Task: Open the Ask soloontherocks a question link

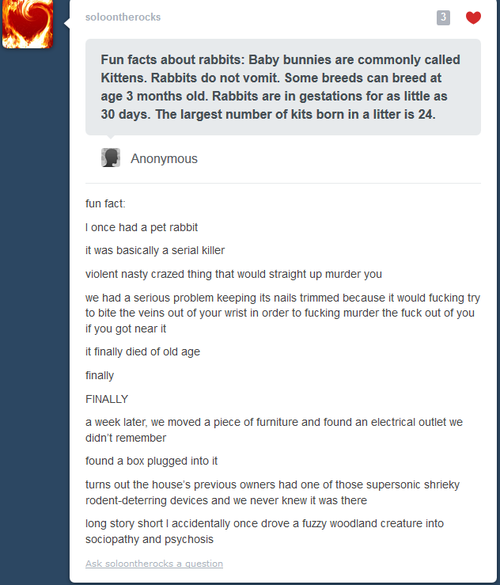Action: [154, 563]
